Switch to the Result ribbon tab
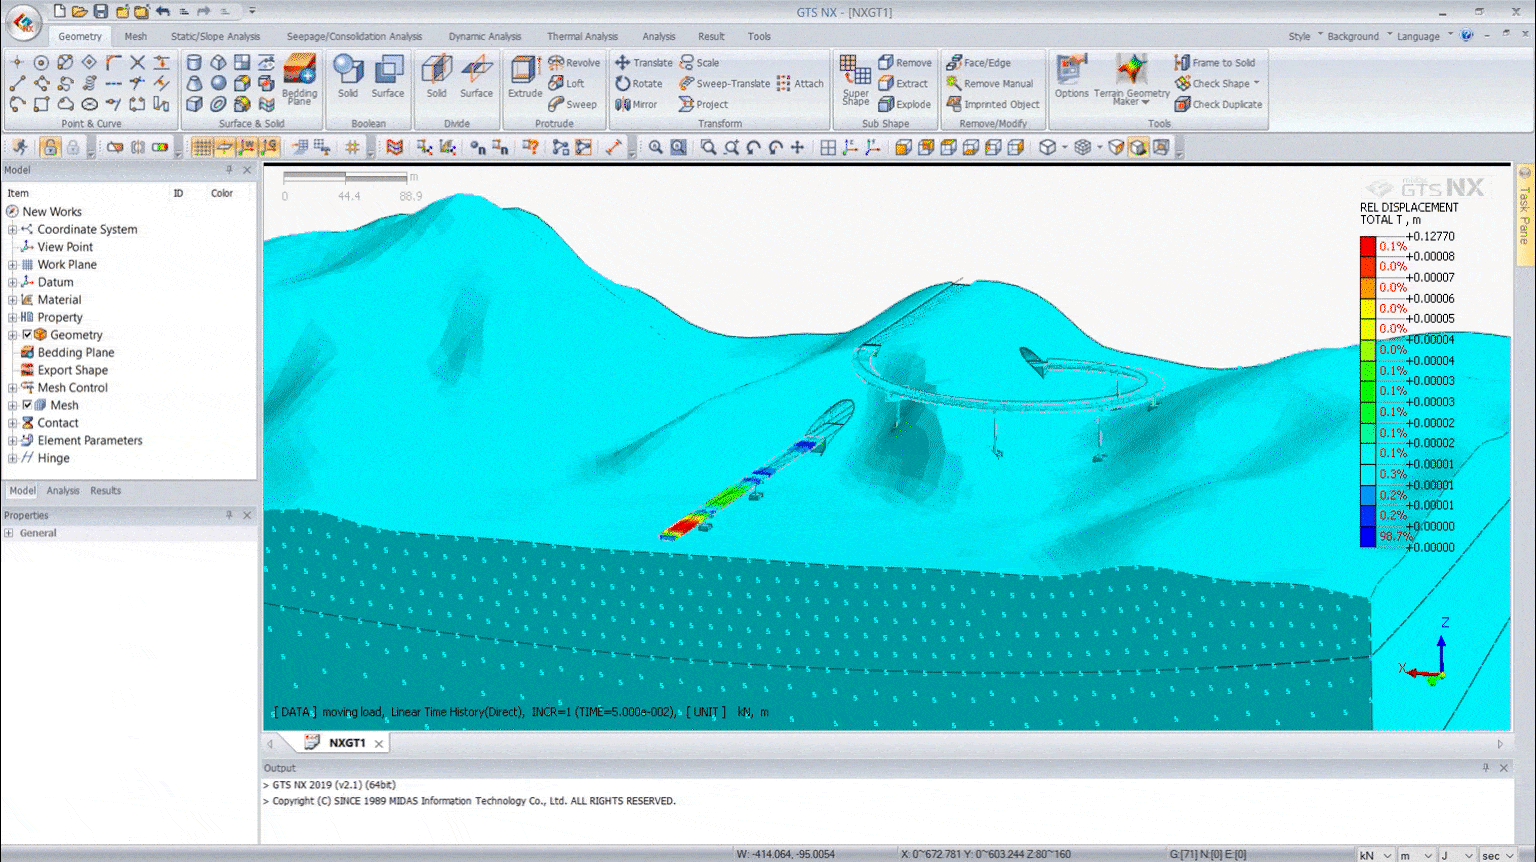1536x862 pixels. pos(711,36)
